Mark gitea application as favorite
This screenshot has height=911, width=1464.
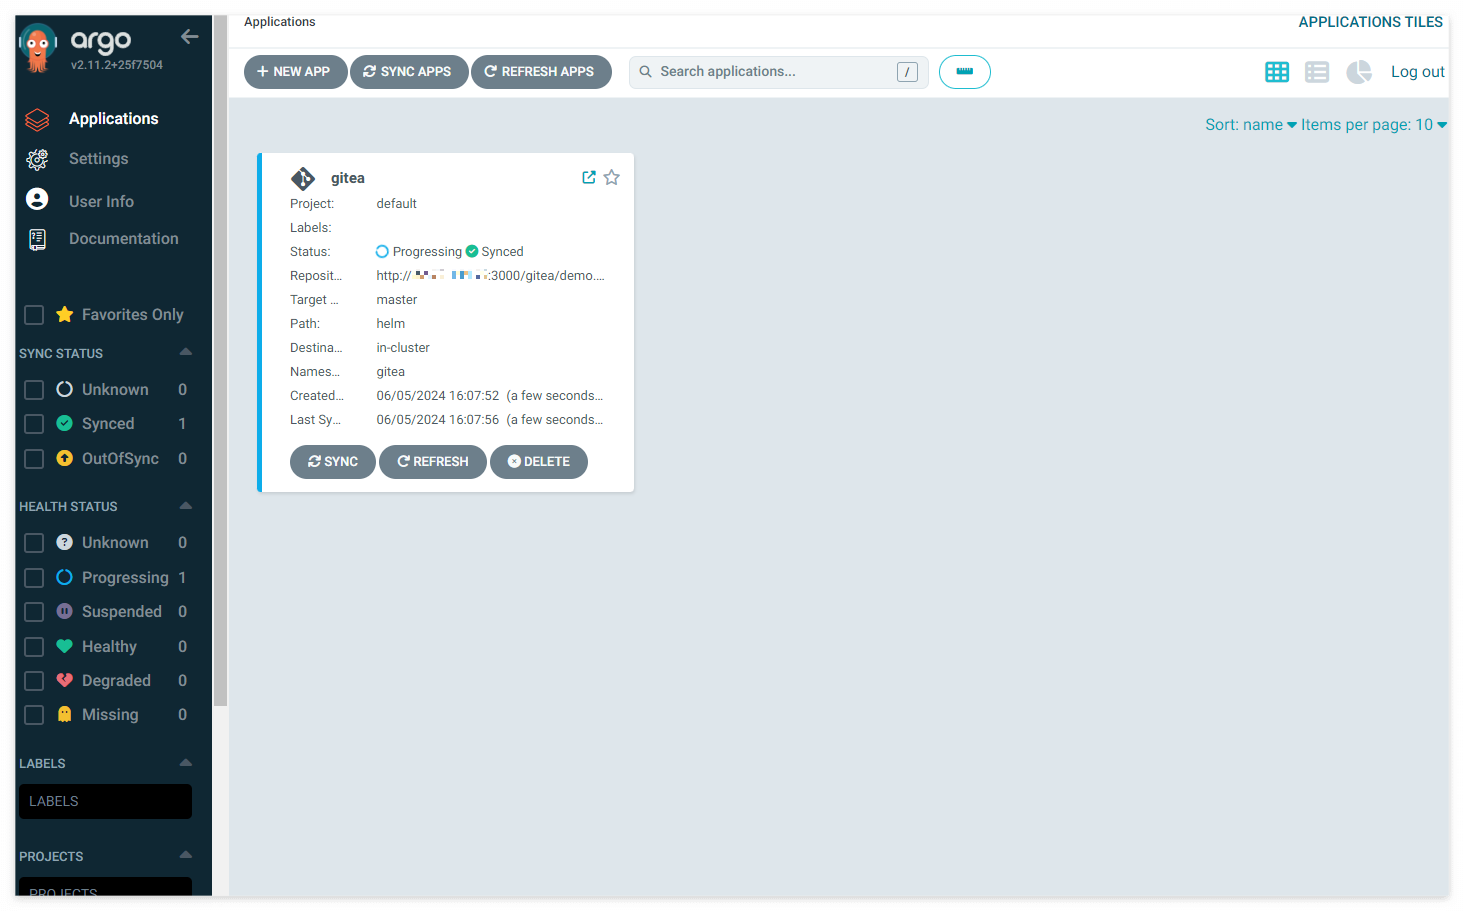pyautogui.click(x=612, y=177)
